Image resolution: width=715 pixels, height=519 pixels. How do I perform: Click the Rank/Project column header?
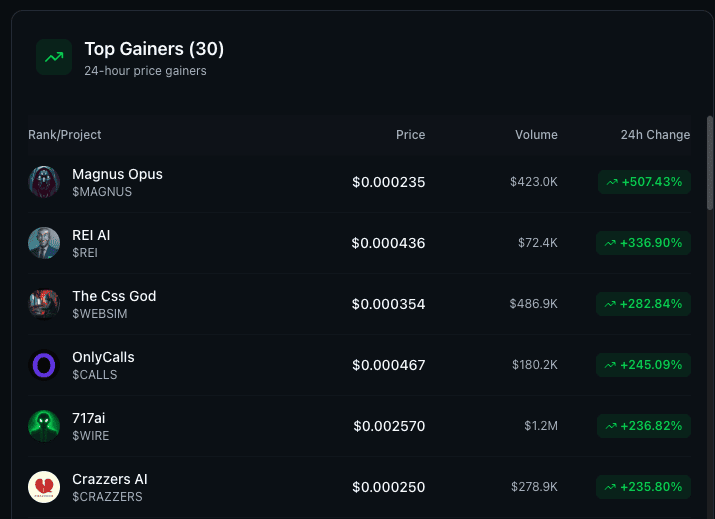[65, 135]
